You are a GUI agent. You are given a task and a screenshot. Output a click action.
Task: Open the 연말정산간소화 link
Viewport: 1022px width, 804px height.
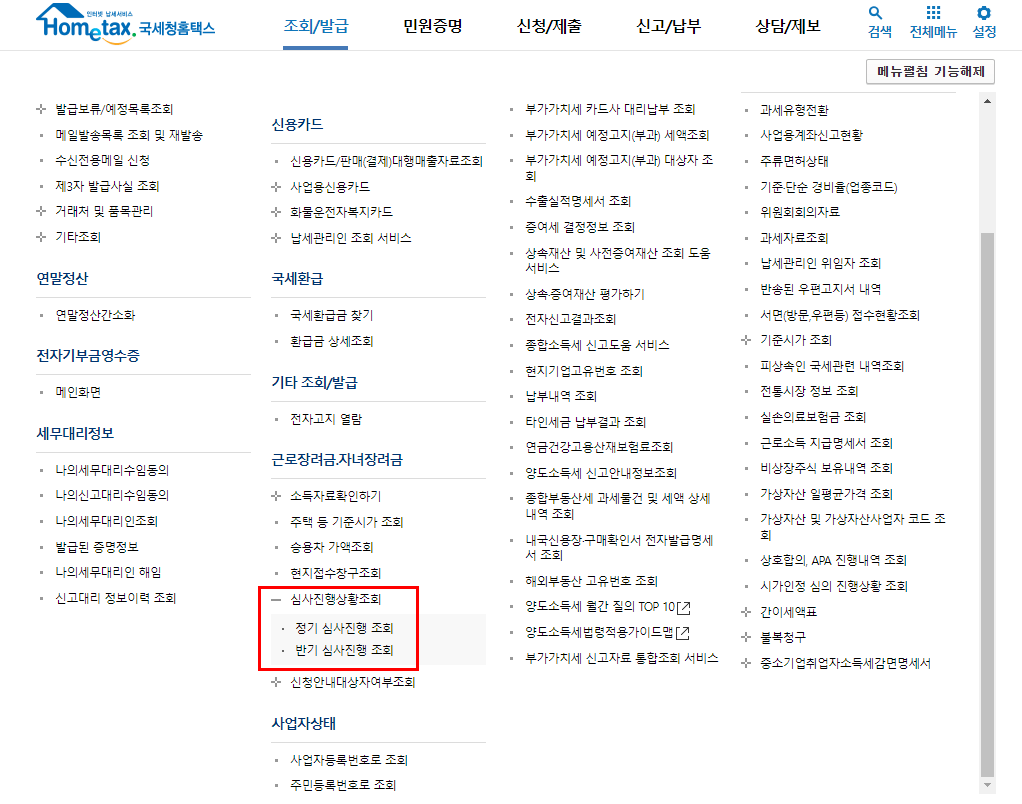93,316
